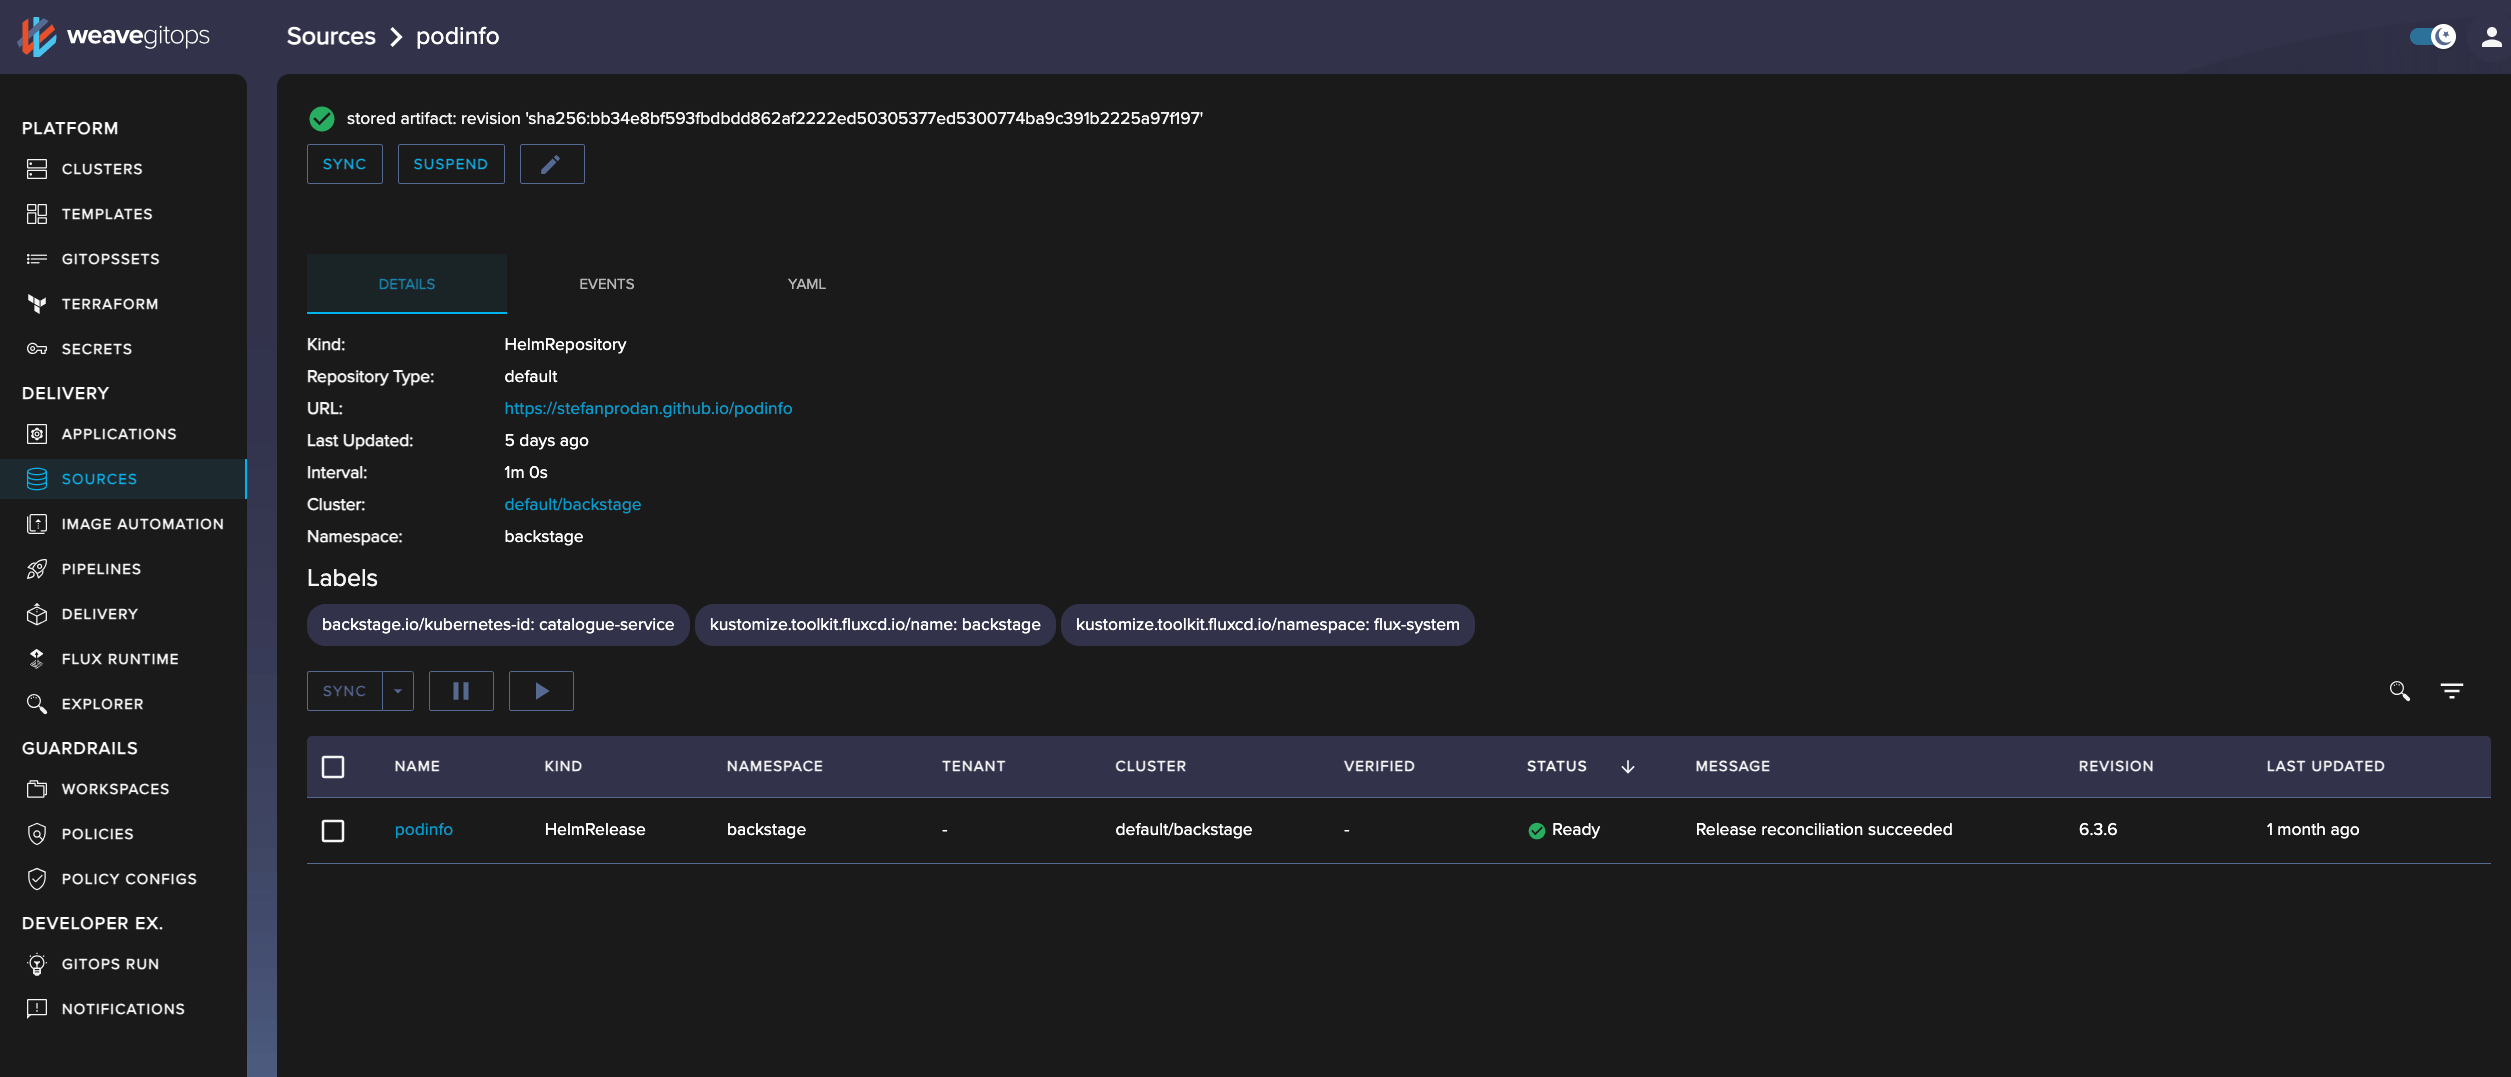
Task: Open the Image Automation icon
Action: coord(37,524)
